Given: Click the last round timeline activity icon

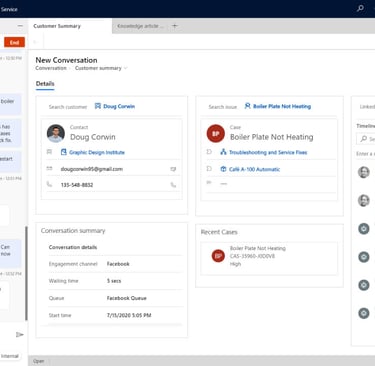Looking at the screenshot, I should (364, 313).
